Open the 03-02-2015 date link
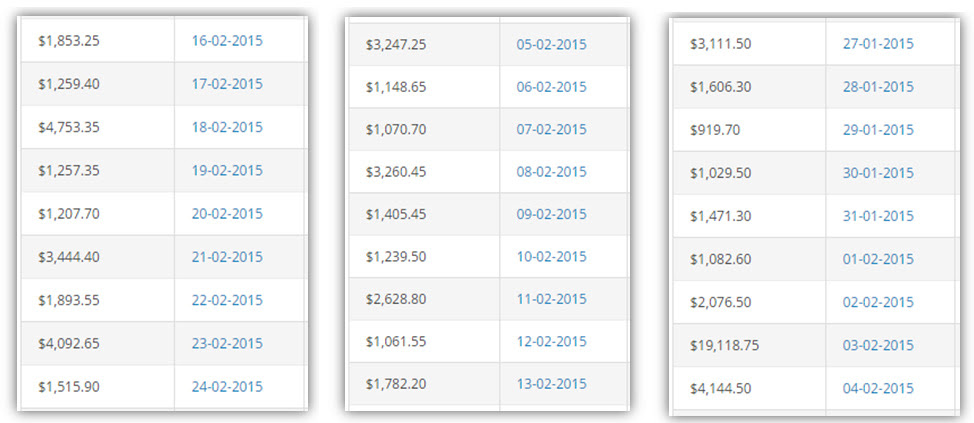The image size is (974, 423). click(x=878, y=345)
